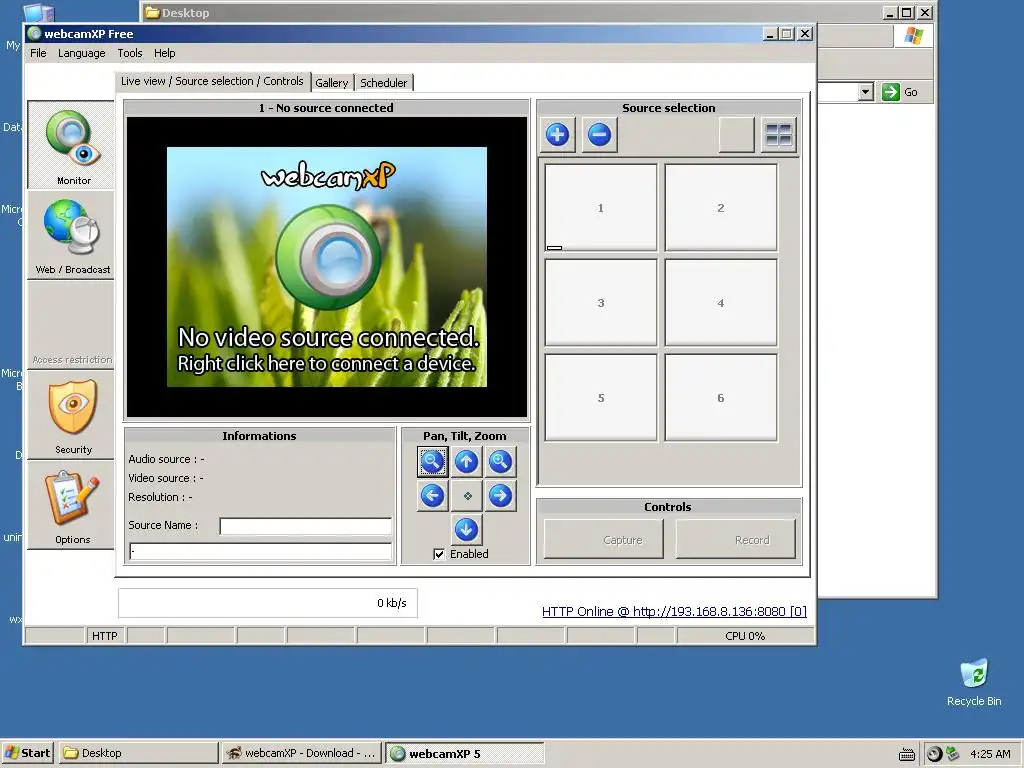
Task: Open the Language menu
Action: point(82,53)
